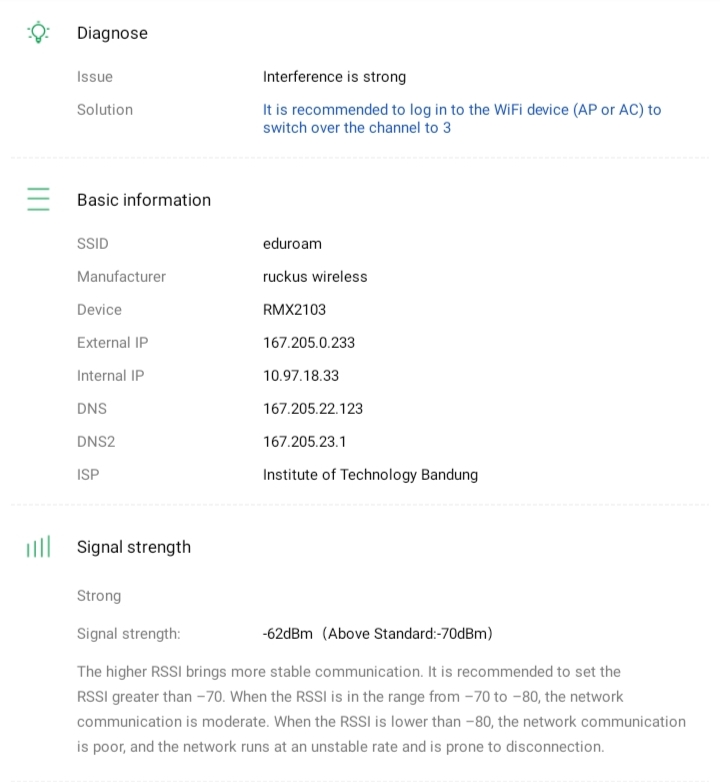The image size is (720, 782).
Task: Select the Basic information heading
Action: point(144,200)
